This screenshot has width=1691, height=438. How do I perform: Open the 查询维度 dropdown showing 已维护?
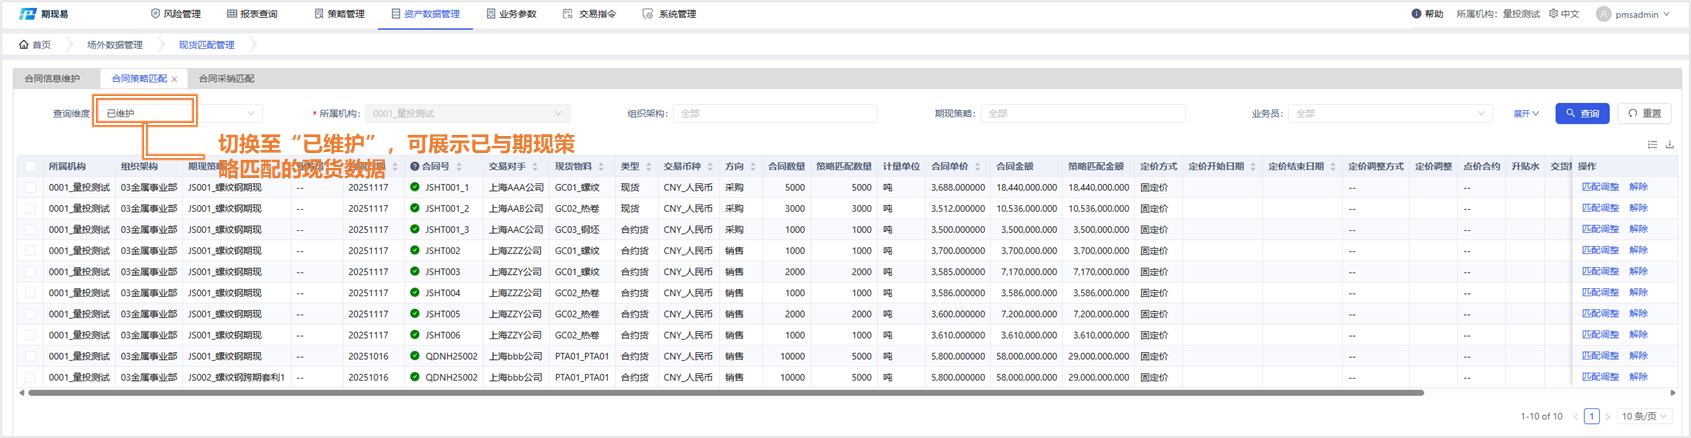click(178, 113)
